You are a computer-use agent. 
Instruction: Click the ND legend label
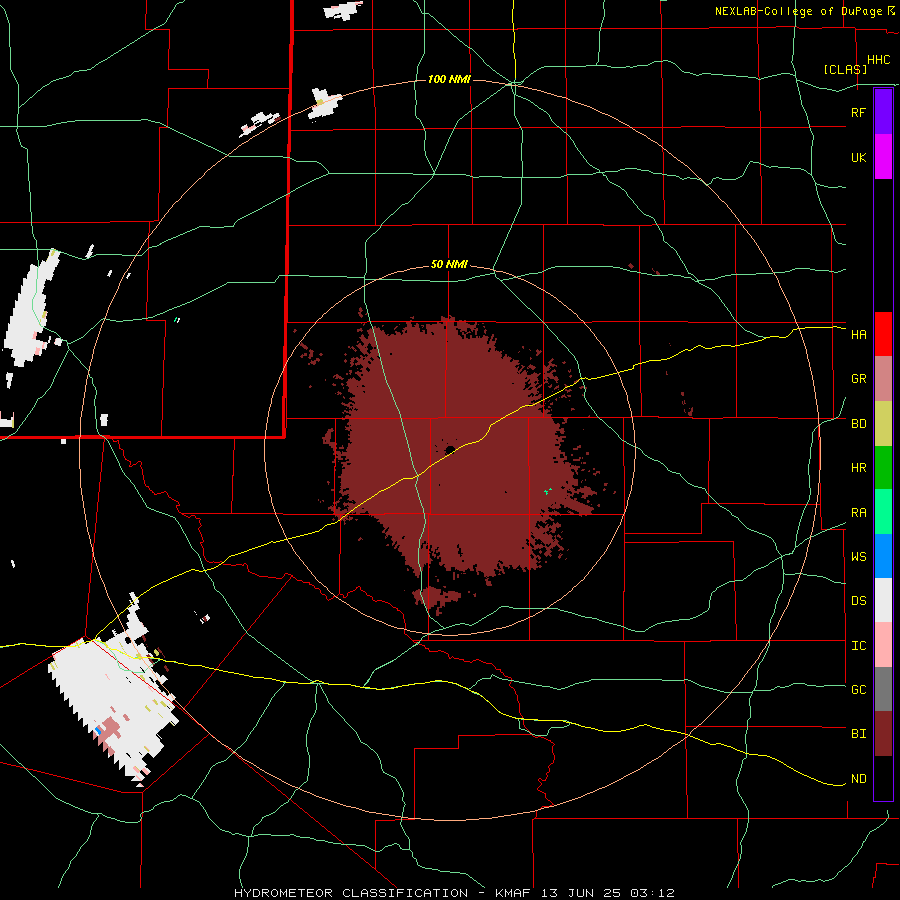coord(858,778)
